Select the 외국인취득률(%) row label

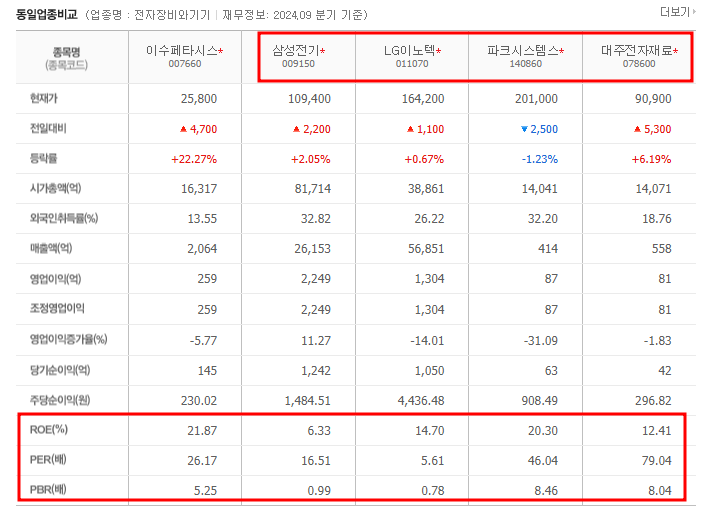[64, 219]
